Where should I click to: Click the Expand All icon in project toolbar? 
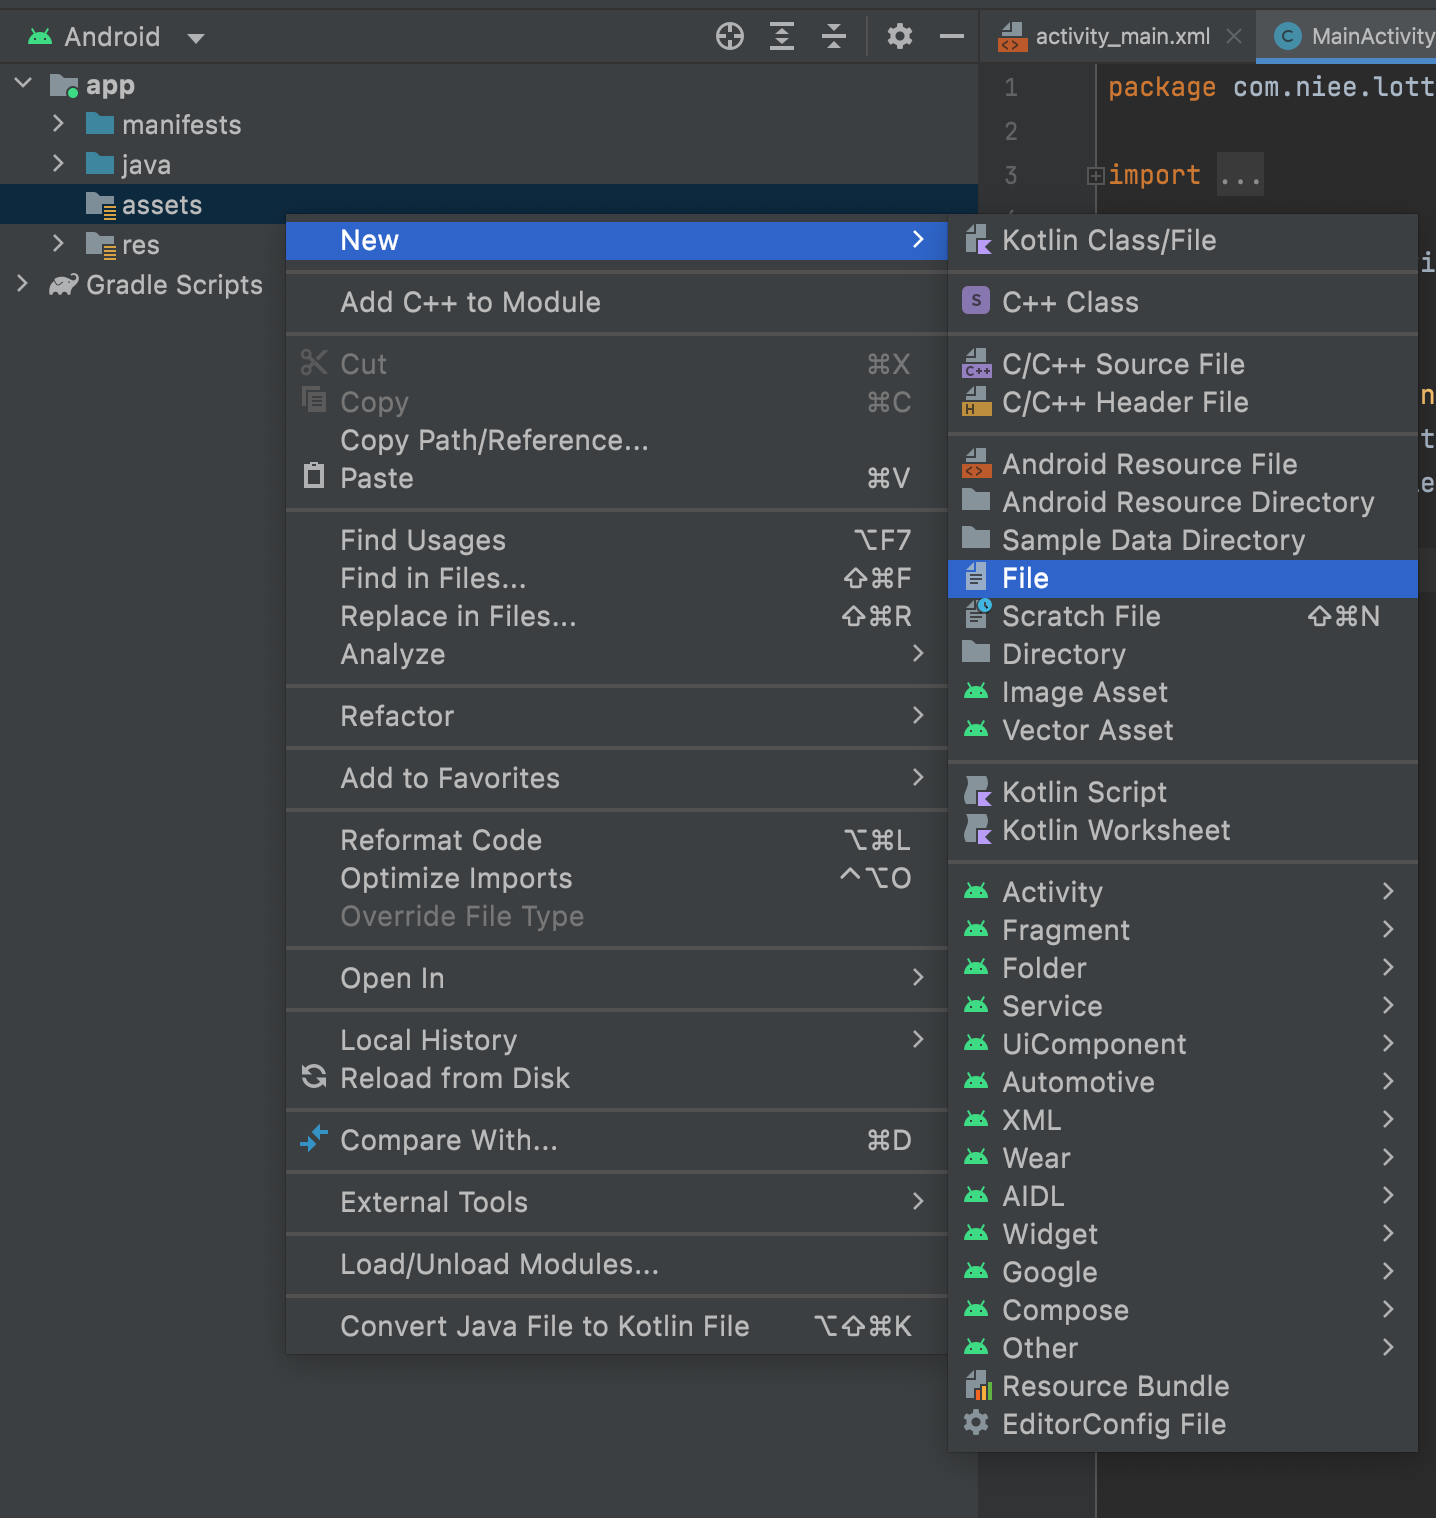(x=782, y=37)
